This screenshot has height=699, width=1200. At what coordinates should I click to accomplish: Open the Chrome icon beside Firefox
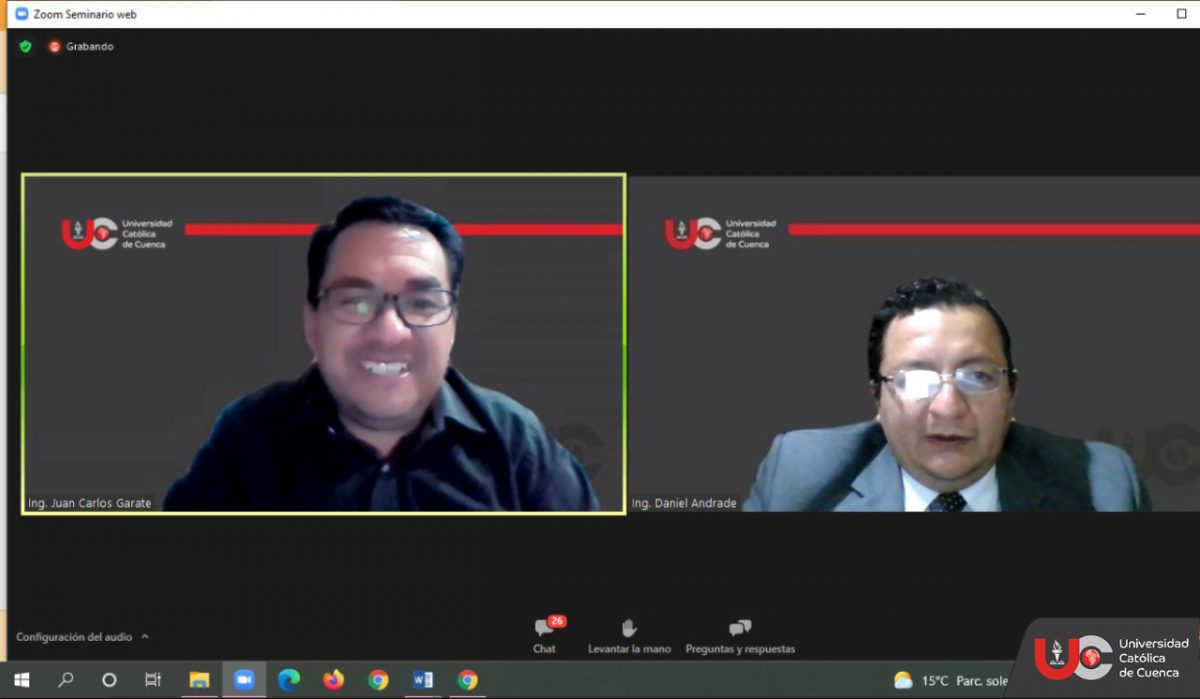378,680
